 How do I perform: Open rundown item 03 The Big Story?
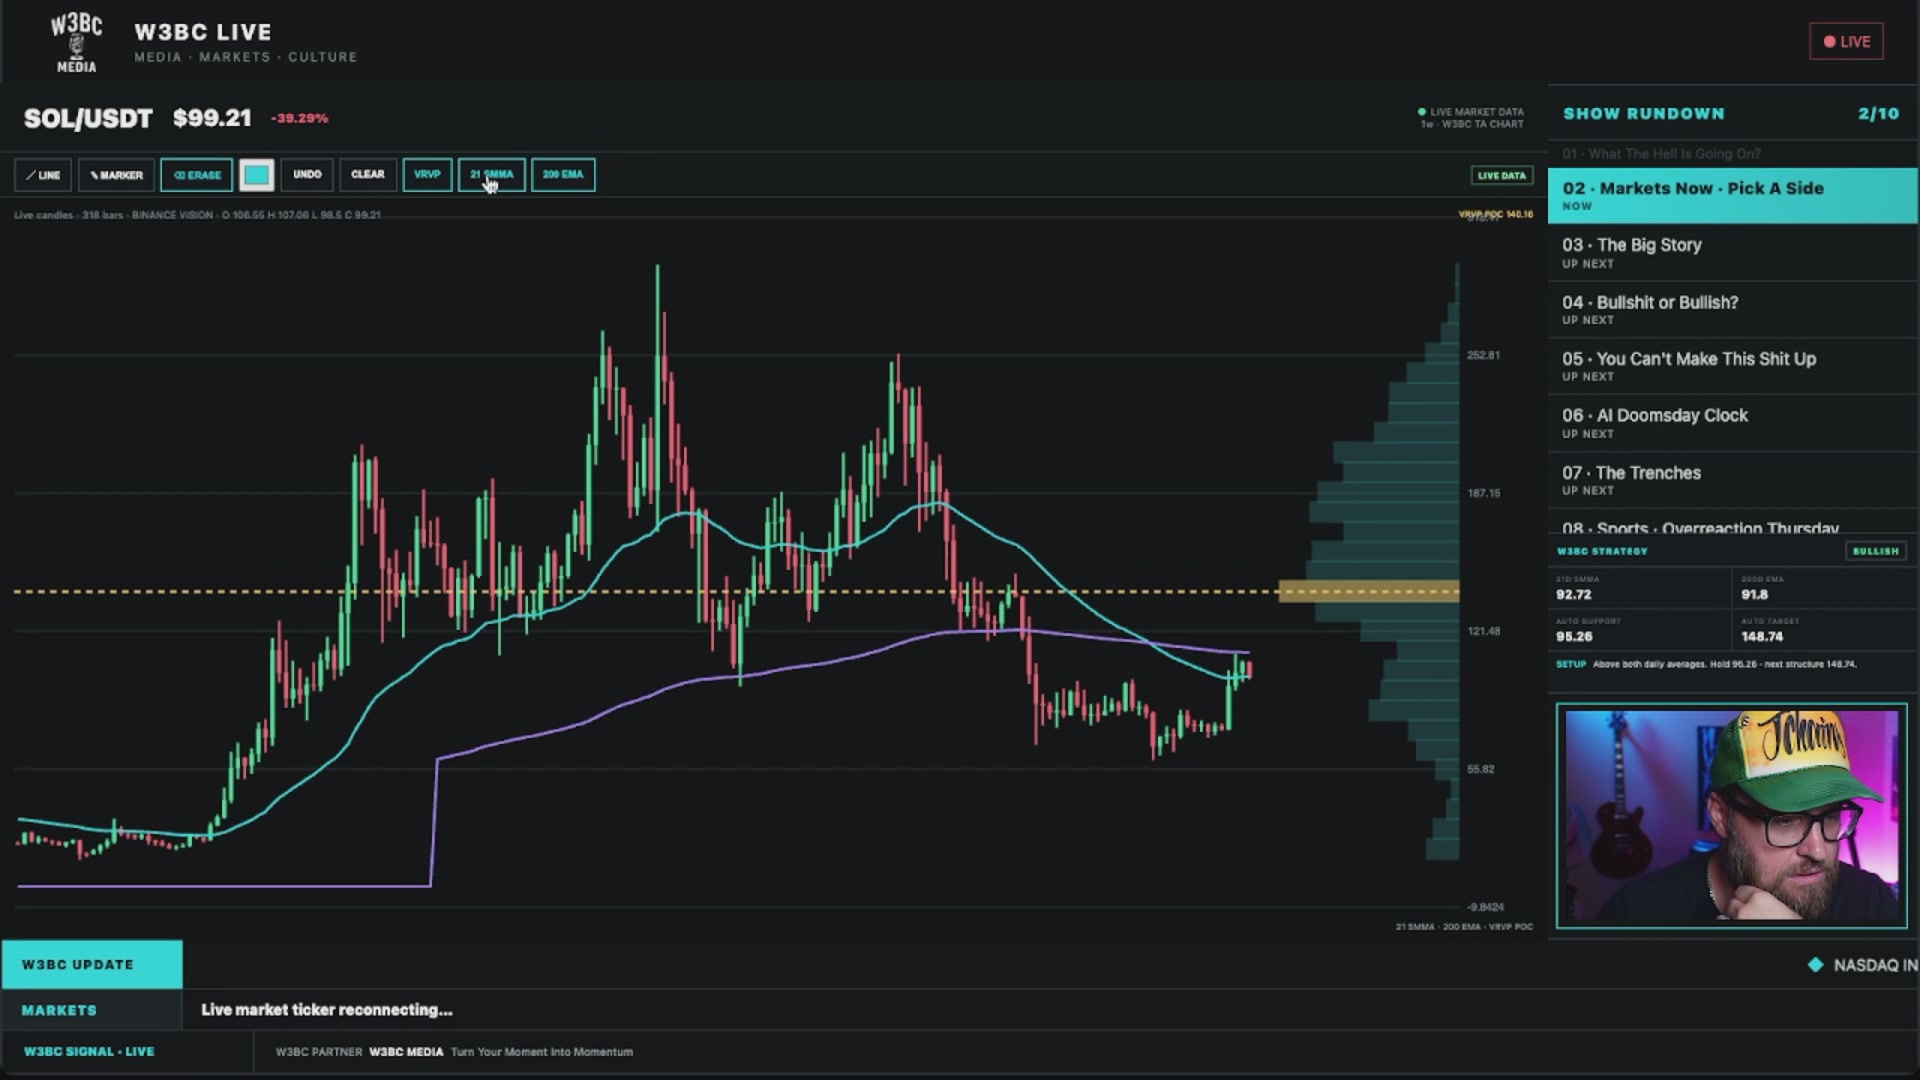click(x=1732, y=252)
